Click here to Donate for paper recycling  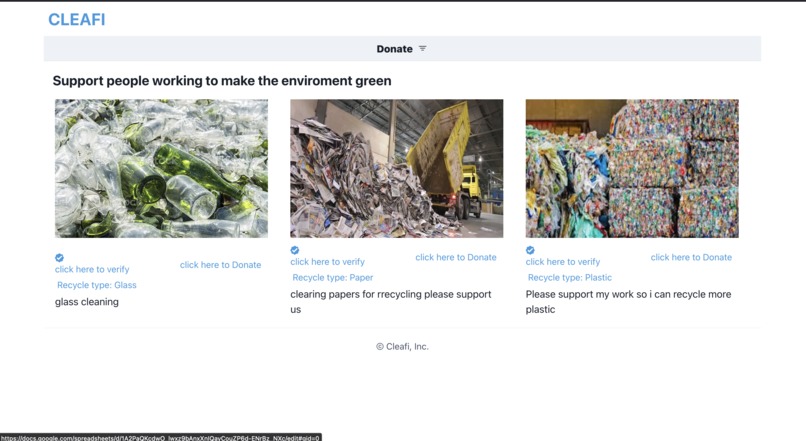point(456,257)
